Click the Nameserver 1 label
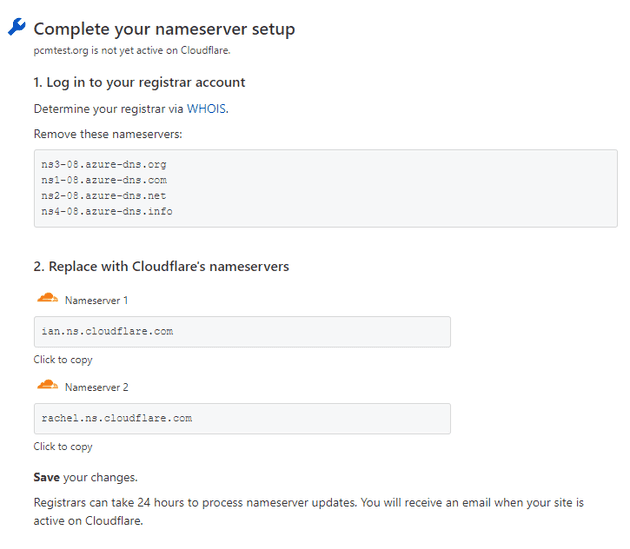 coord(96,300)
